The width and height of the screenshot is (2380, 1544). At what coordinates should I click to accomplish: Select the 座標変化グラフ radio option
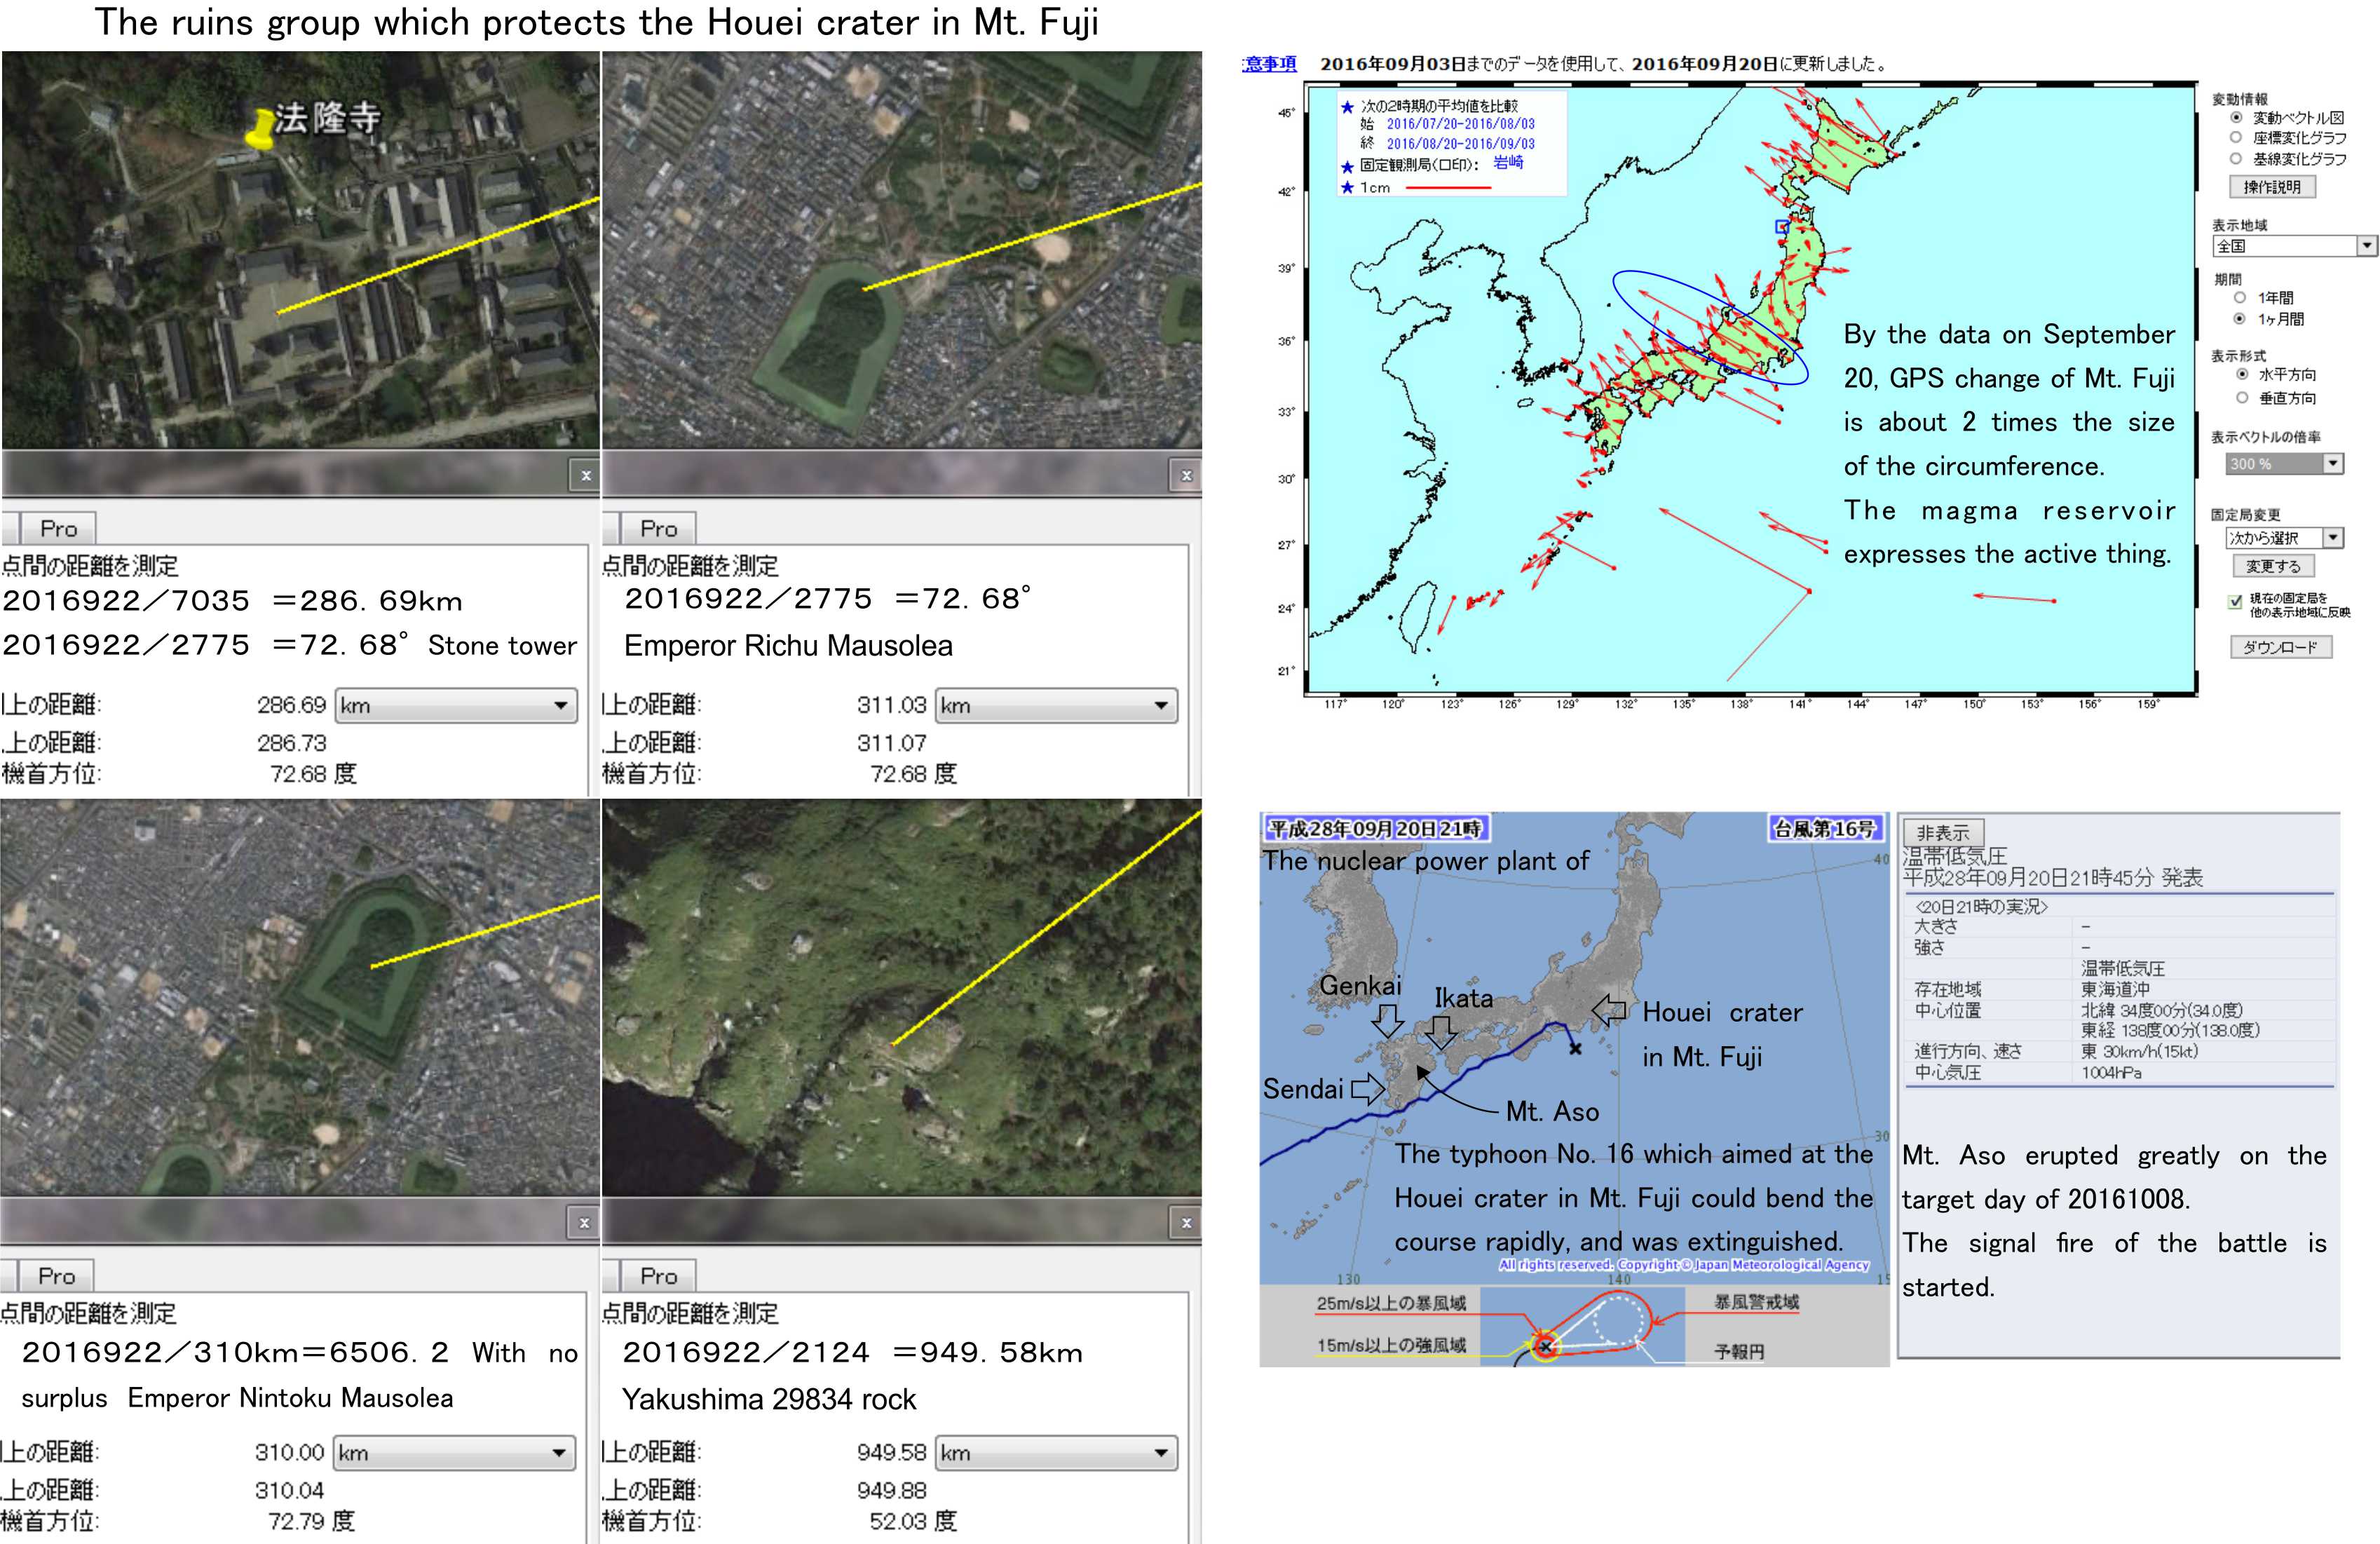click(x=2236, y=138)
